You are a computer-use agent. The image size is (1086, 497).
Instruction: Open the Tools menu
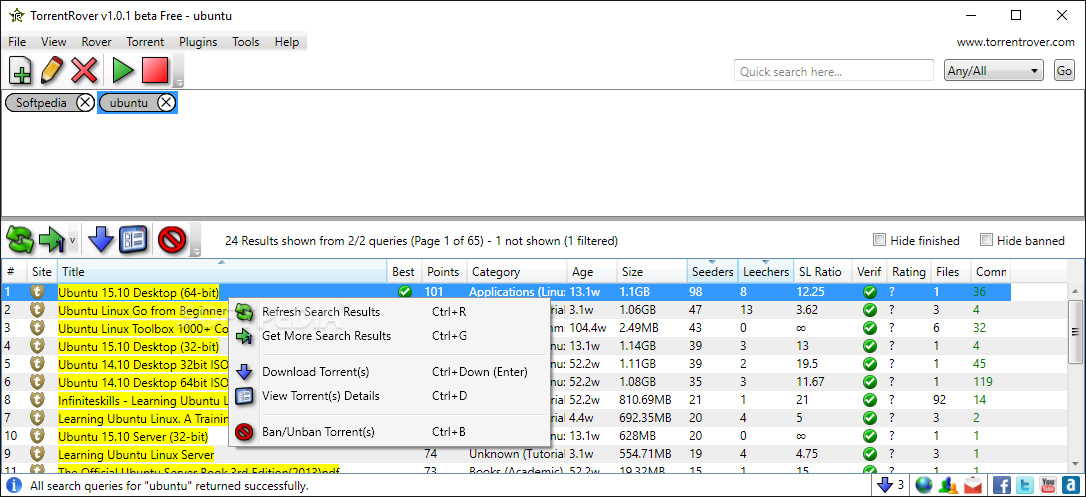(246, 42)
